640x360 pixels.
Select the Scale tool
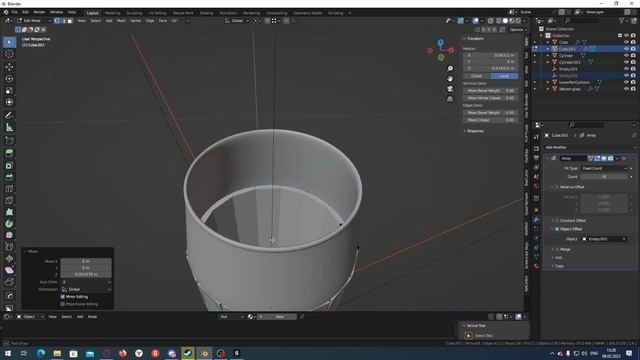9,90
